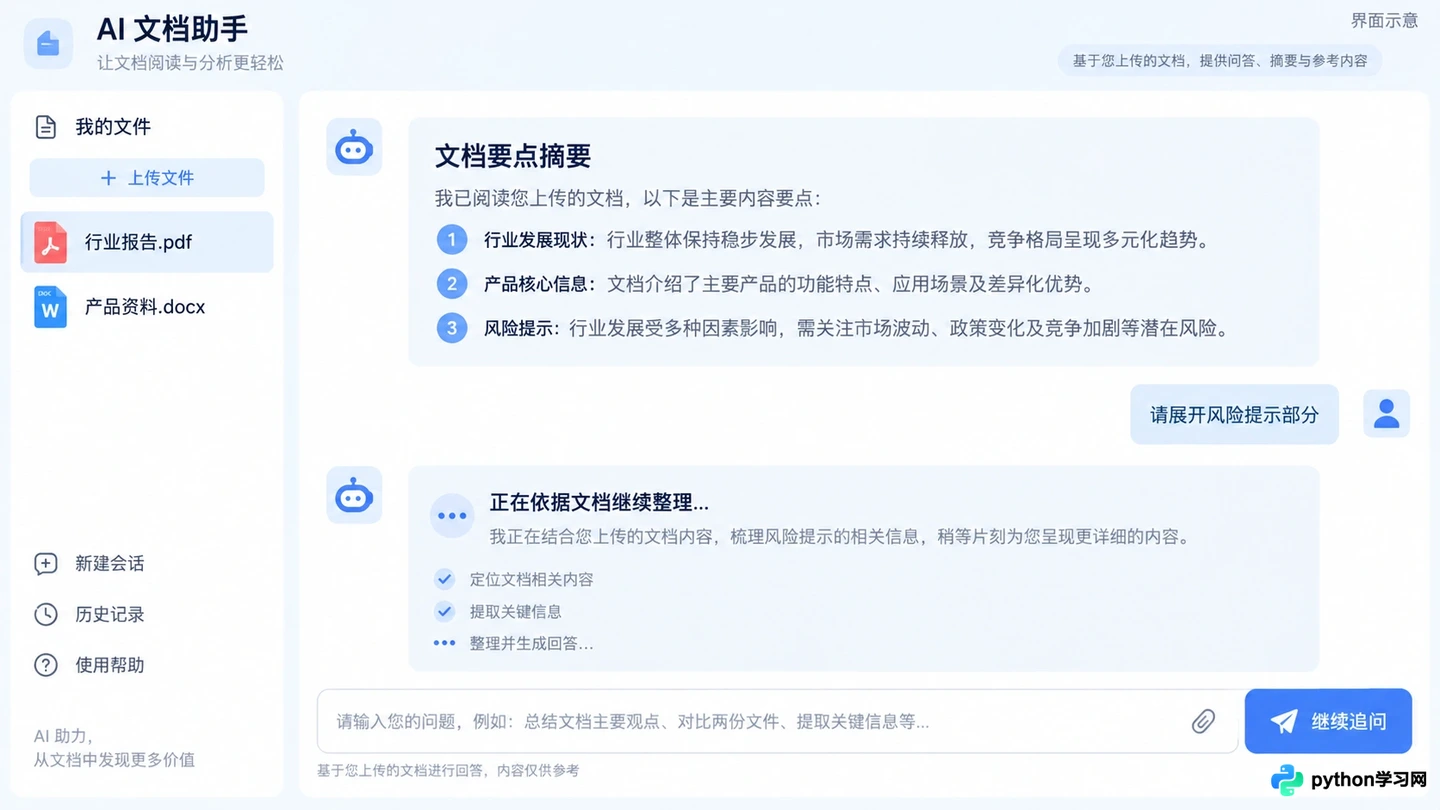Screen dimensions: 1440x810
Task: Click the 继续追问 send button
Action: click(1328, 721)
